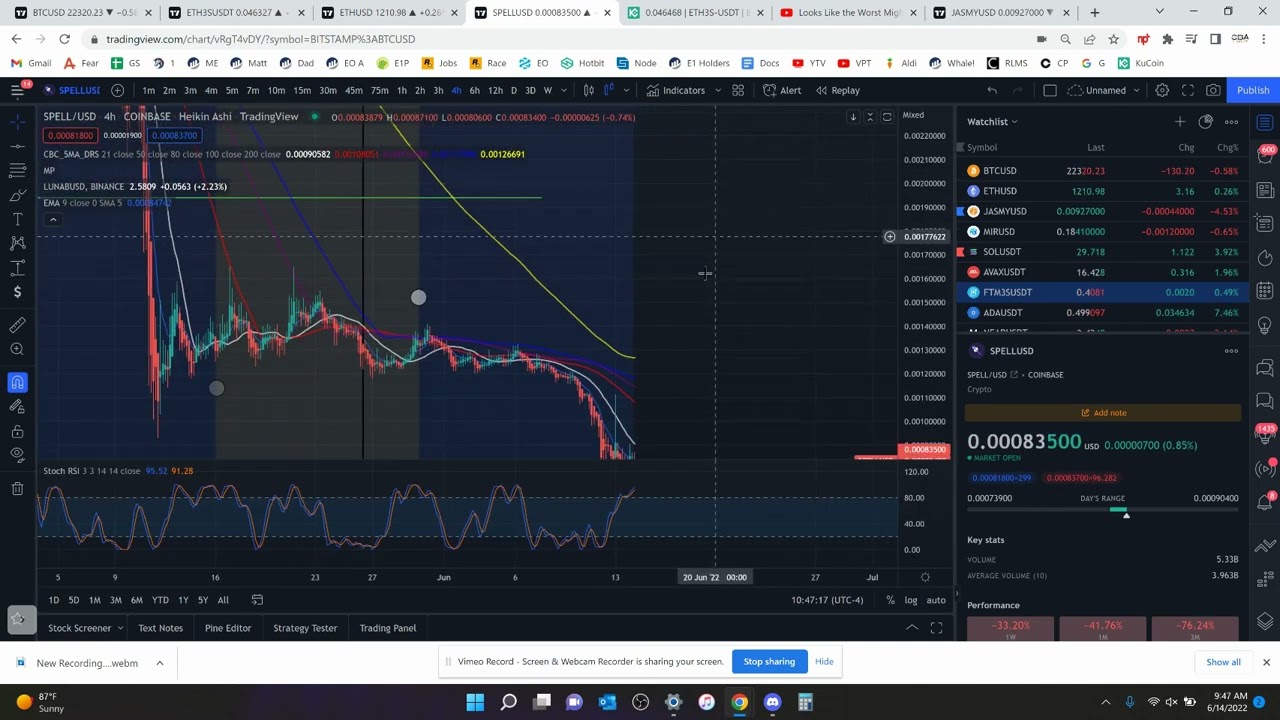
Task: Collapse the chart pane with the chevron toggle
Action: pyautogui.click(x=870, y=117)
